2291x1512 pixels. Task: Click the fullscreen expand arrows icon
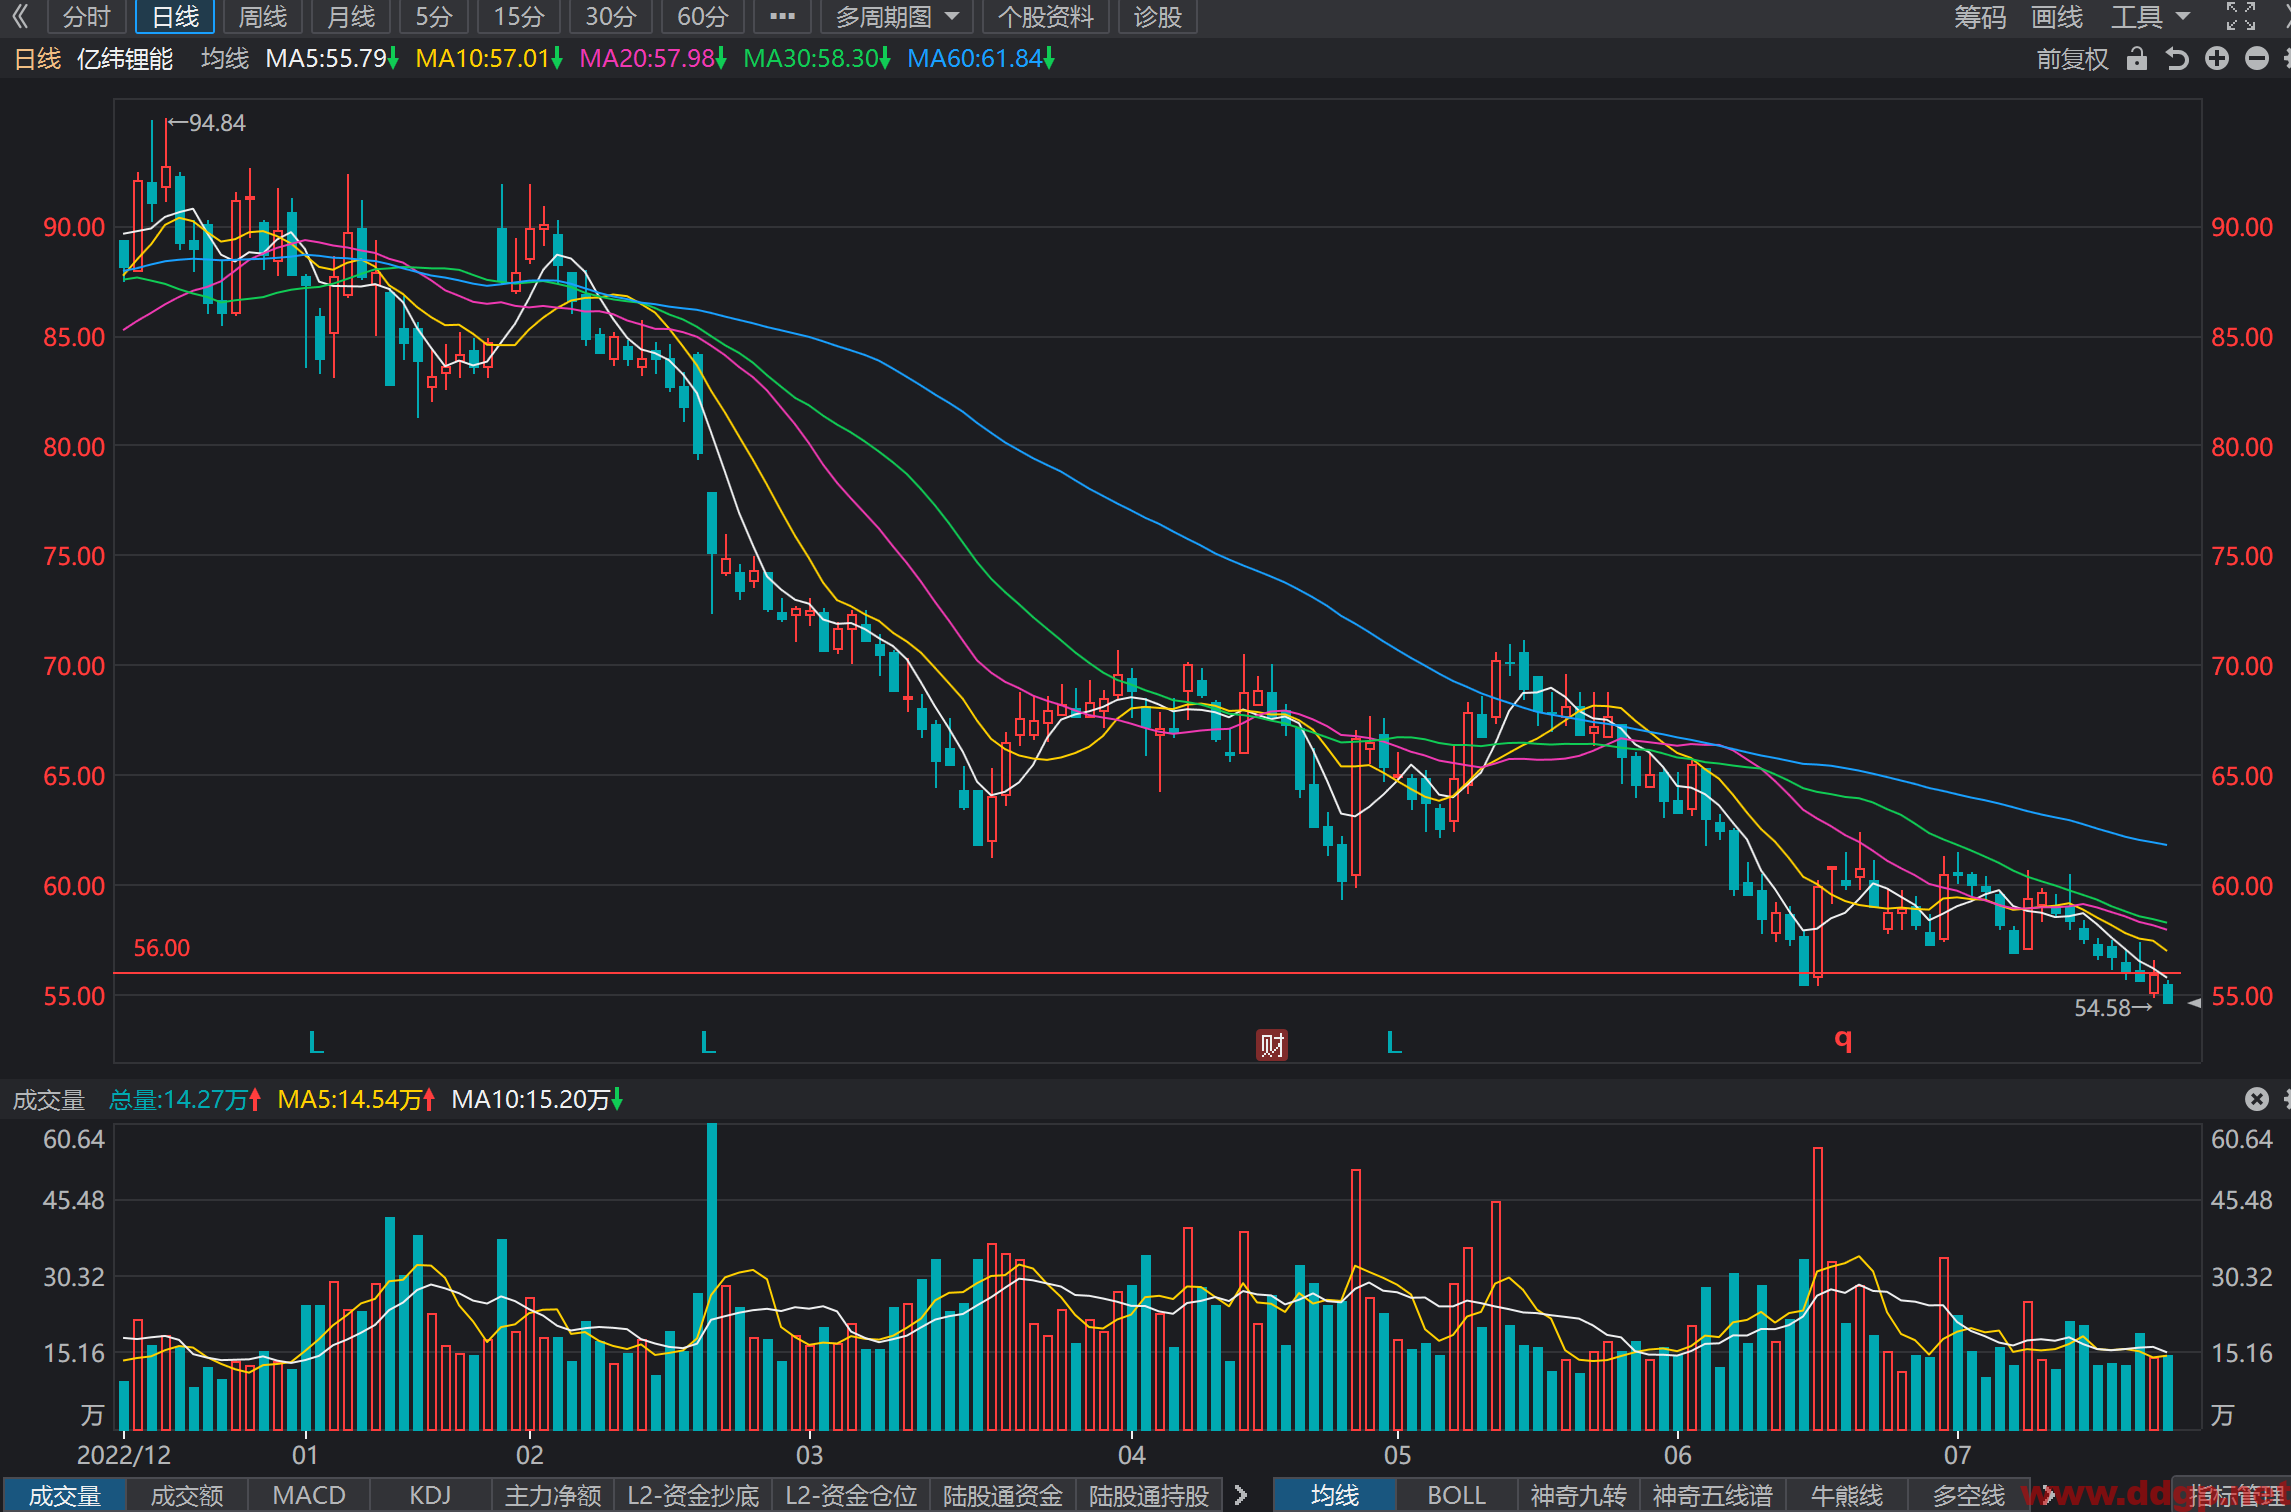click(x=2241, y=16)
